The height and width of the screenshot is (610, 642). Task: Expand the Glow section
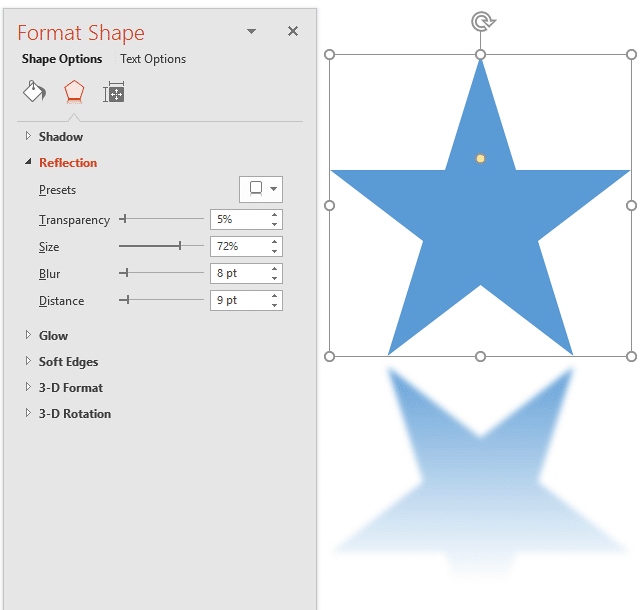53,336
